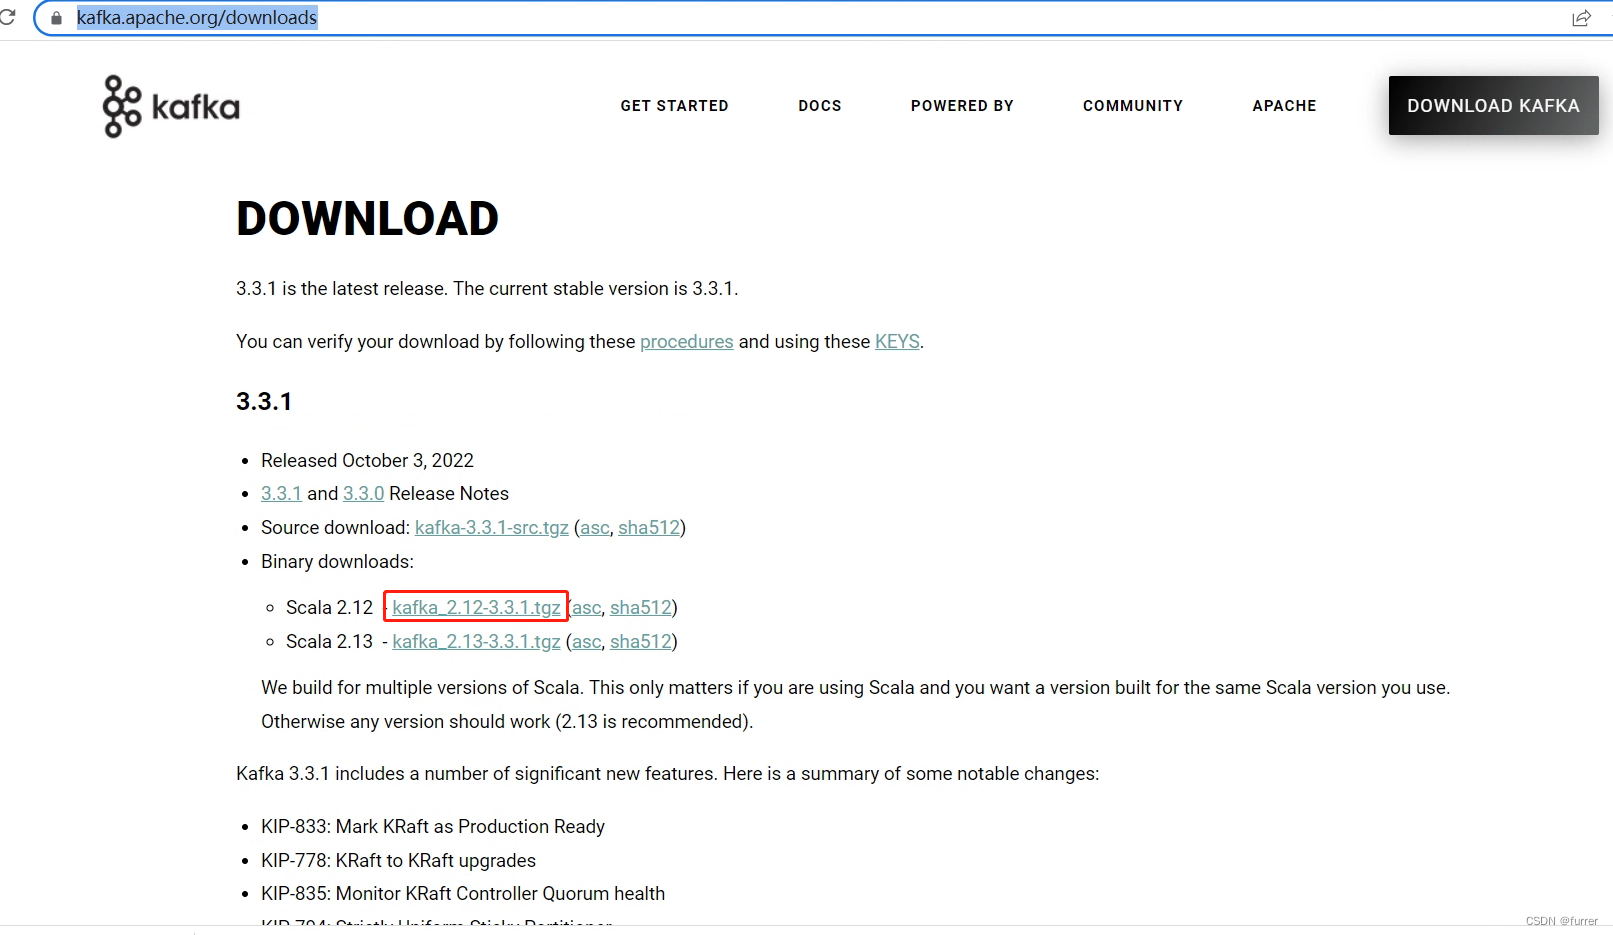This screenshot has height=935, width=1613.
Task: Click the 3.3.1 version section heading
Action: tap(264, 402)
